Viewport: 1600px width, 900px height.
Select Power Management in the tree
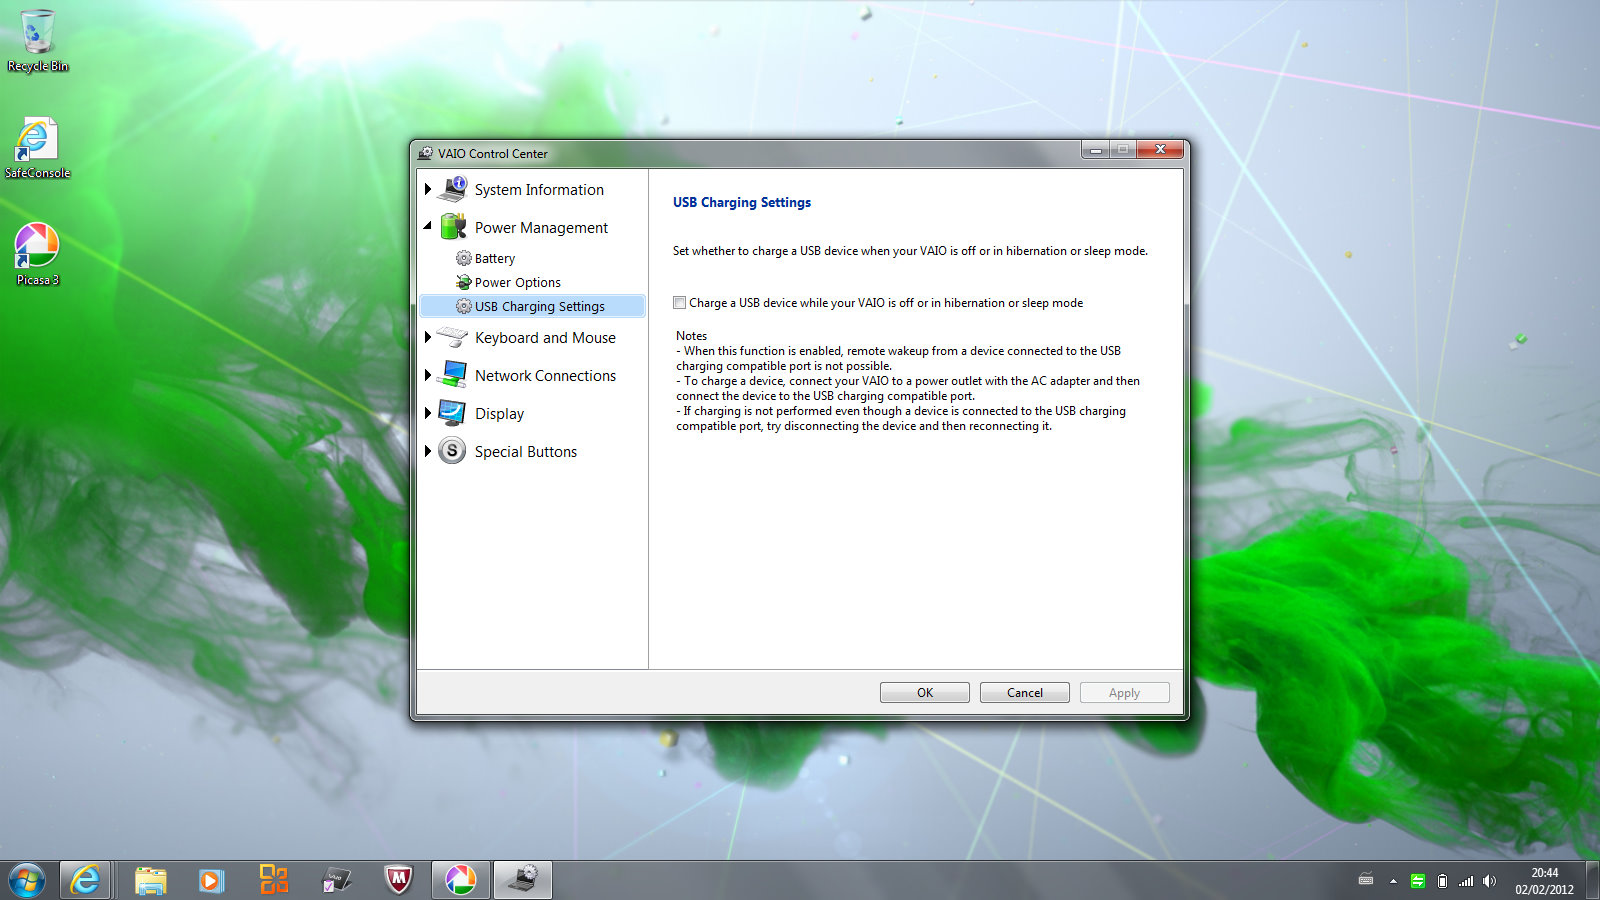pyautogui.click(x=541, y=228)
